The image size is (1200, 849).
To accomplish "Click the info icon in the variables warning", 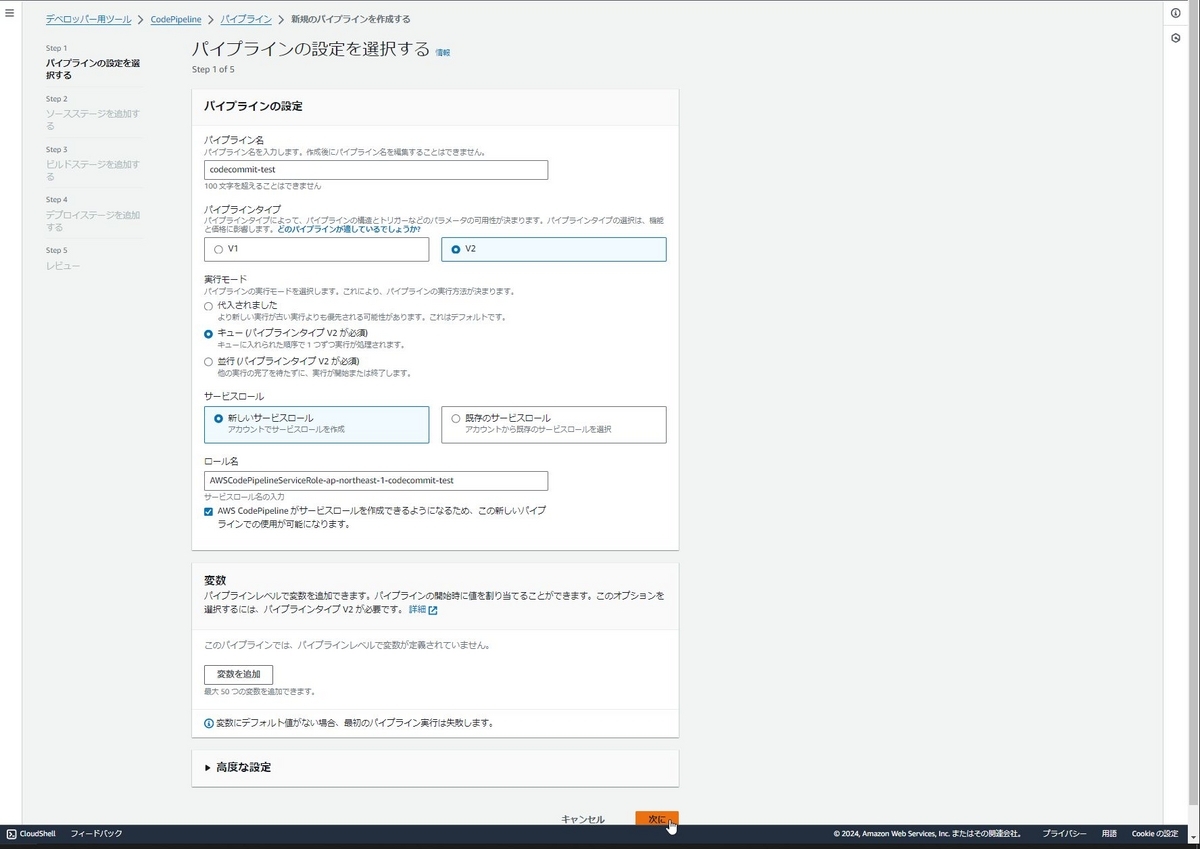I will click(210, 722).
